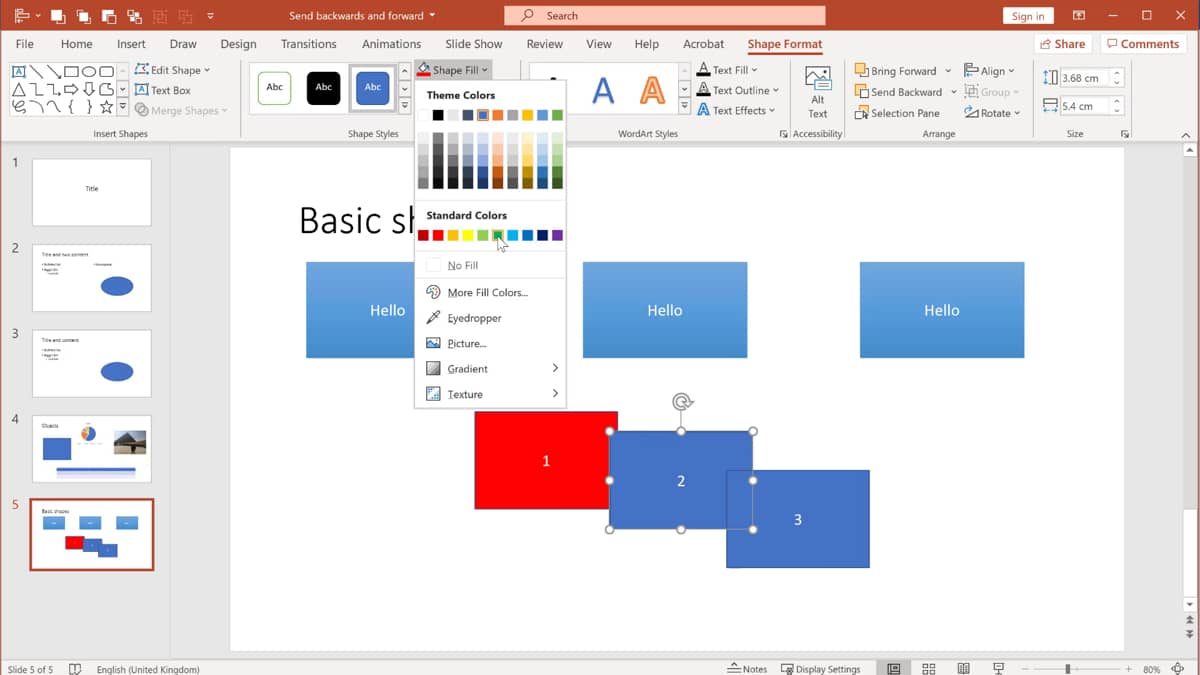1200x675 pixels.
Task: Open the Insert ribbon tab
Action: coord(131,44)
